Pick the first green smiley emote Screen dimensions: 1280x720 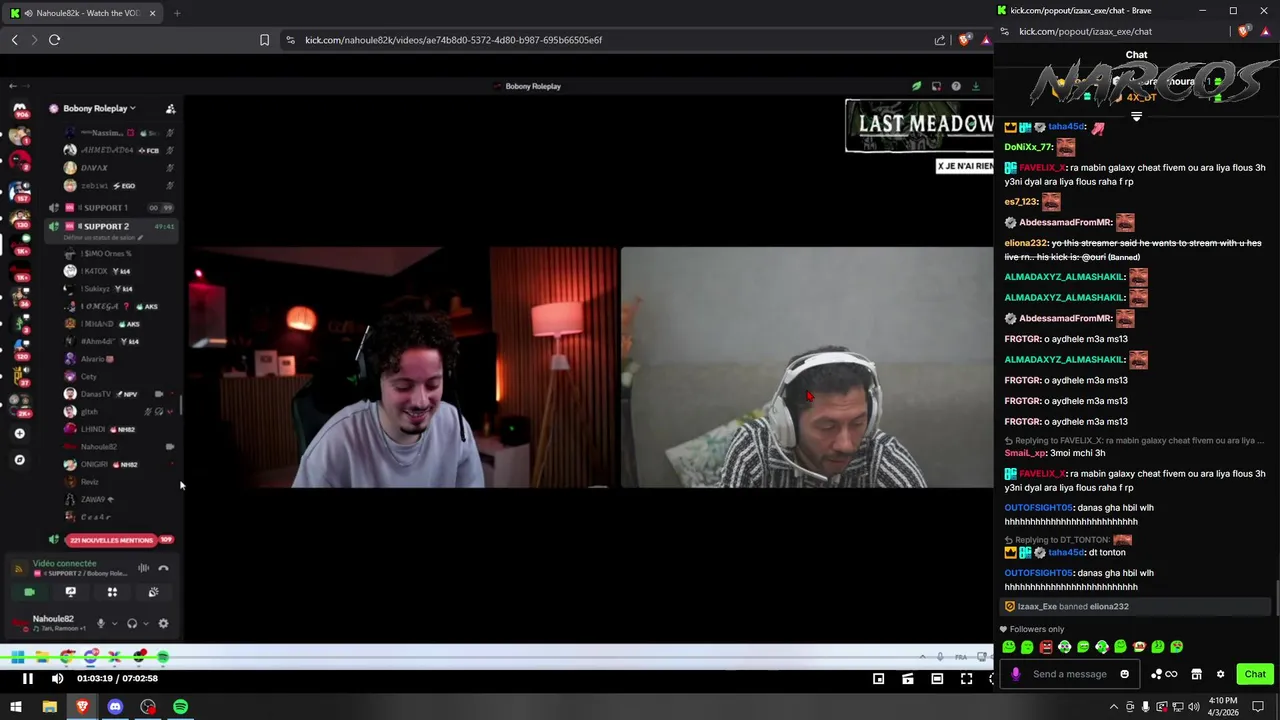(x=1008, y=647)
